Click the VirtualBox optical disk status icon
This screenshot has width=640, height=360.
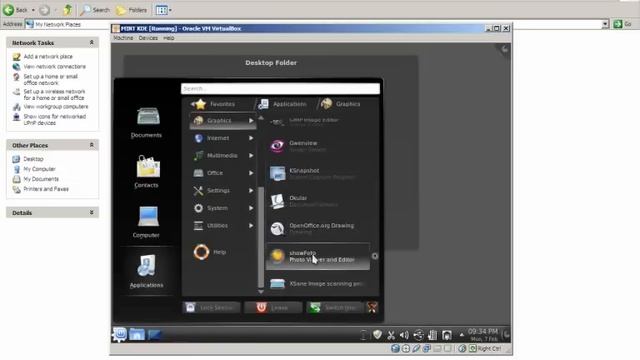(x=406, y=349)
